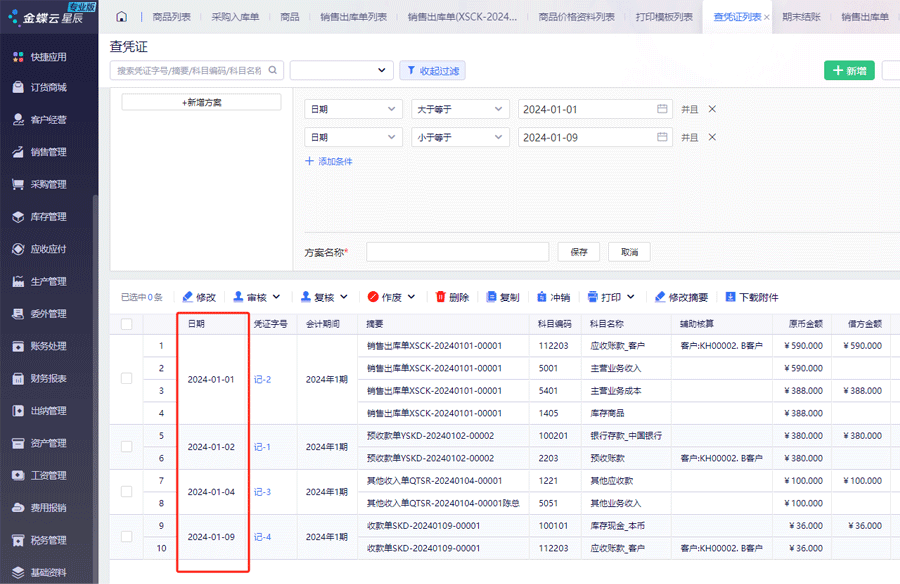900x584 pixels.
Task: Switch to 销售出库单列表 tab
Action: (353, 17)
